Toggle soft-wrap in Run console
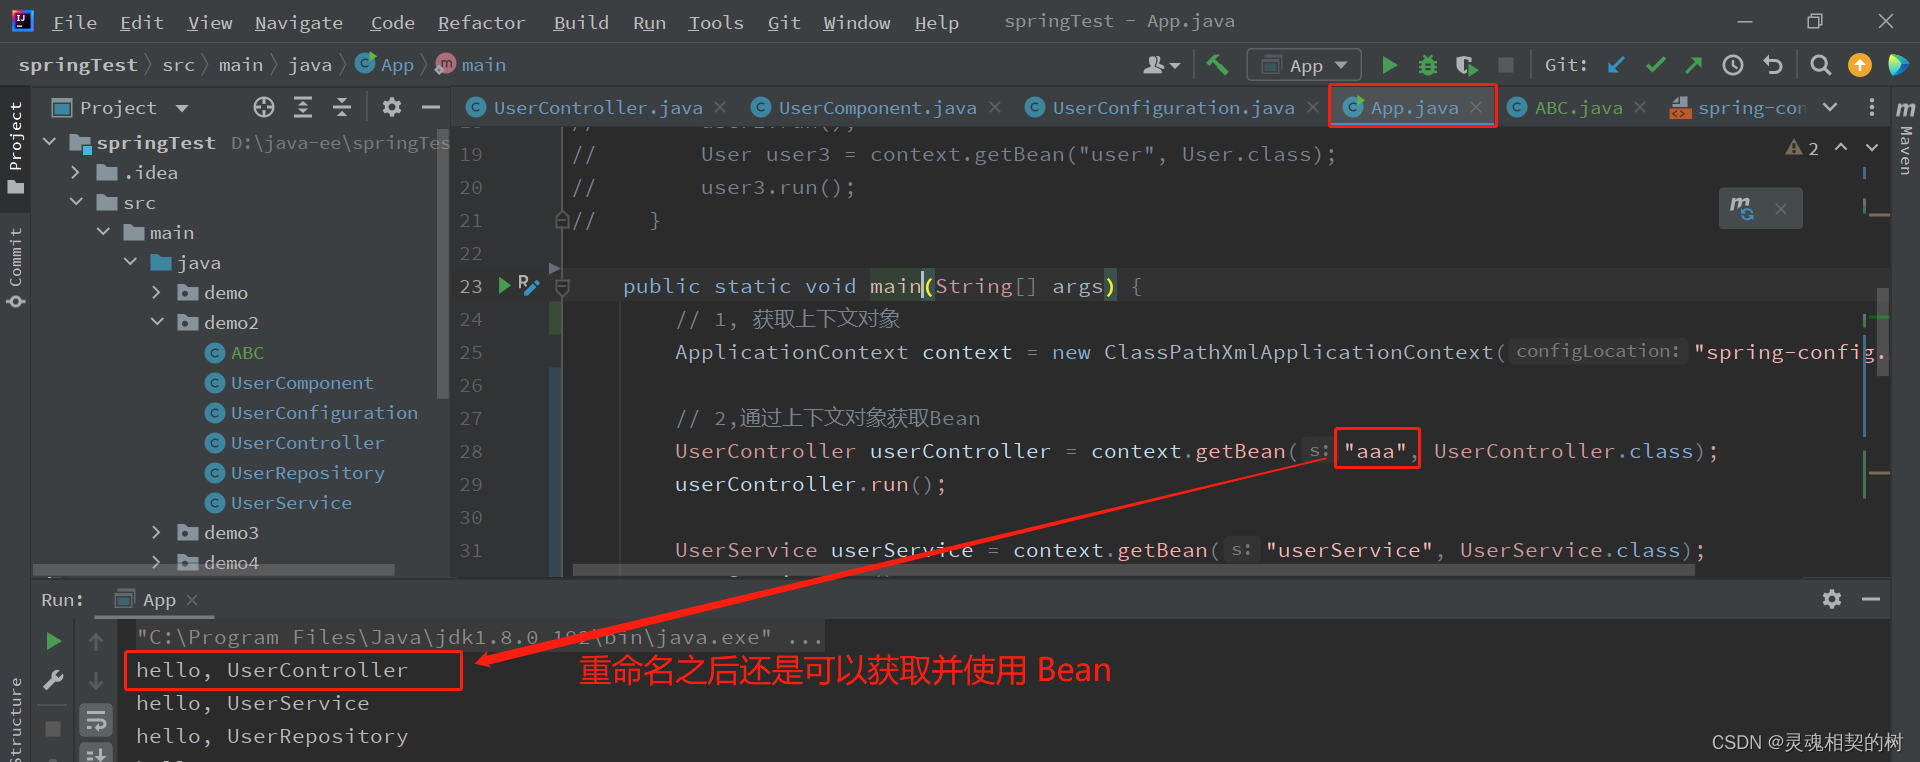Viewport: 1920px width, 762px height. click(x=96, y=719)
